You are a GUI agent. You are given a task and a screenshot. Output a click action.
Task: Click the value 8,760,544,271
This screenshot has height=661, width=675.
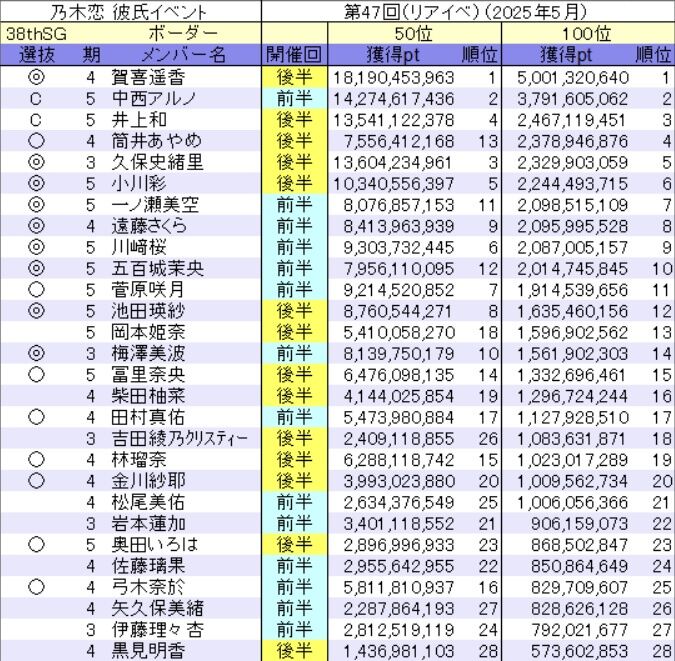pos(399,312)
